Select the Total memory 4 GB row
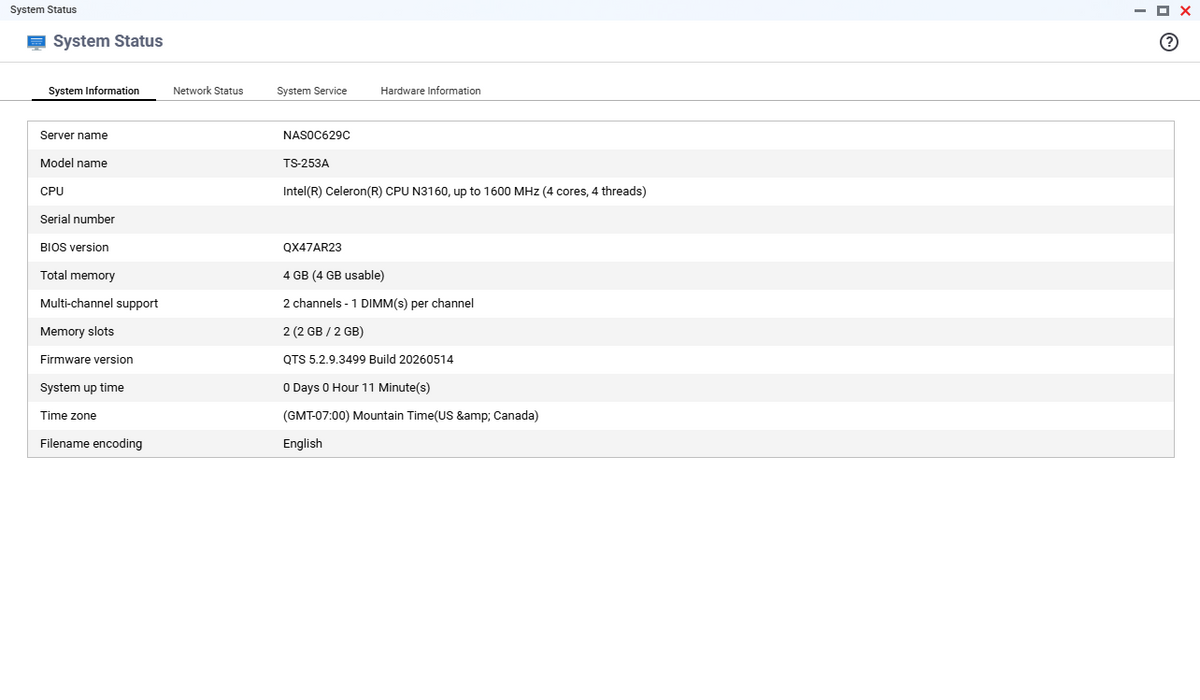The width and height of the screenshot is (1200, 700). click(600, 275)
